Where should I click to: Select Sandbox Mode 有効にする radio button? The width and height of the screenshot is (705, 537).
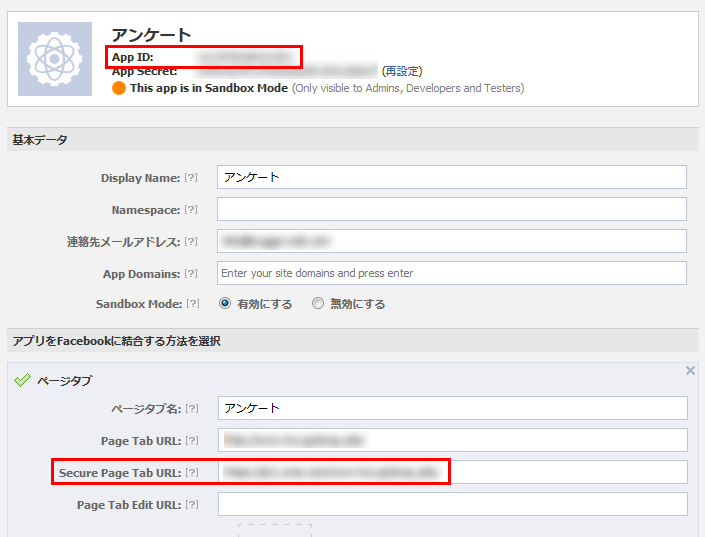[x=225, y=304]
